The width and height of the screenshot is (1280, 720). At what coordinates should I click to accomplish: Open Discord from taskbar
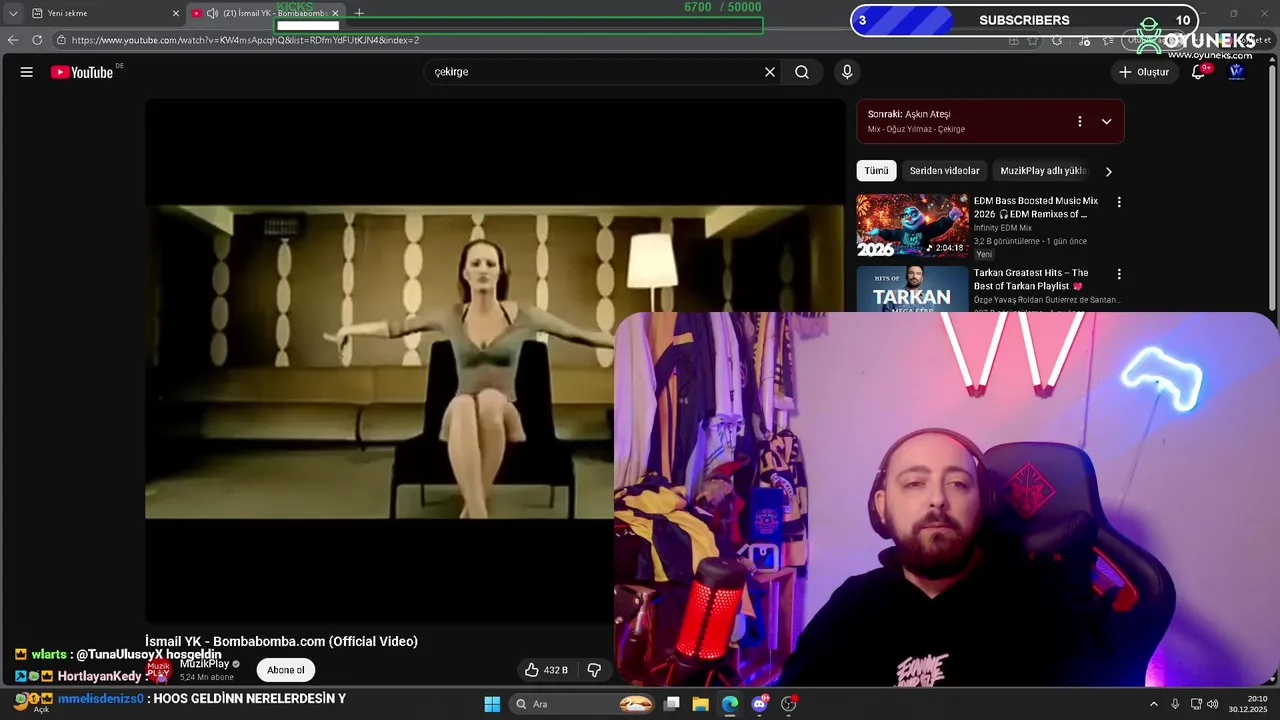(759, 704)
